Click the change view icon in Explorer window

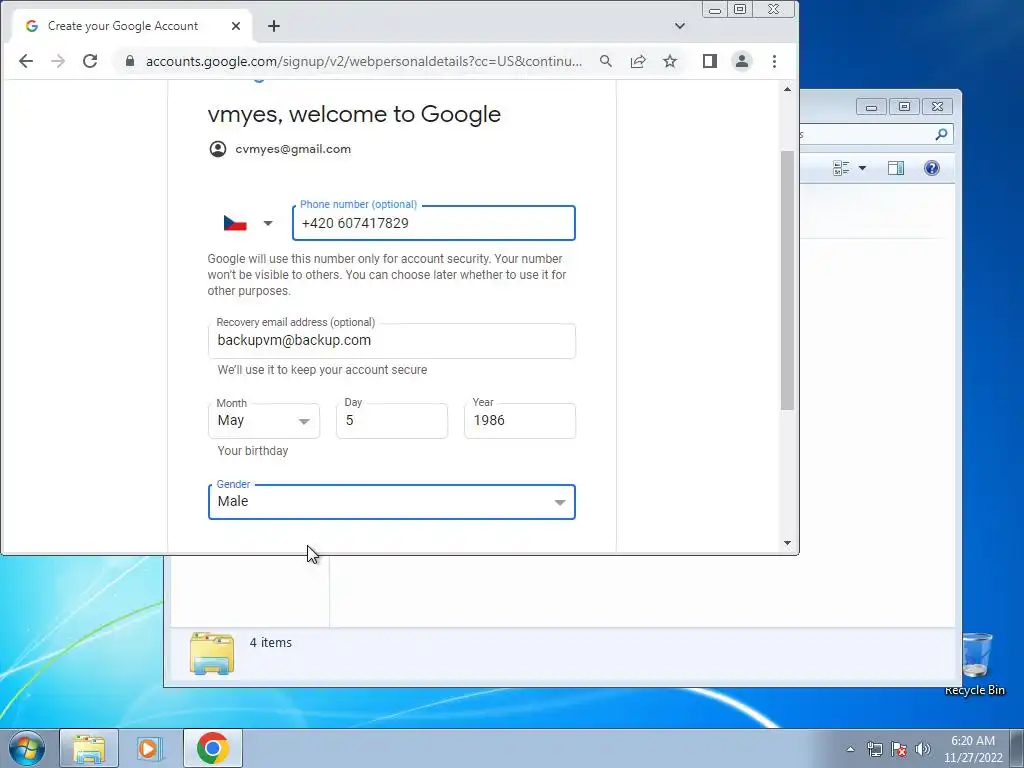841,168
